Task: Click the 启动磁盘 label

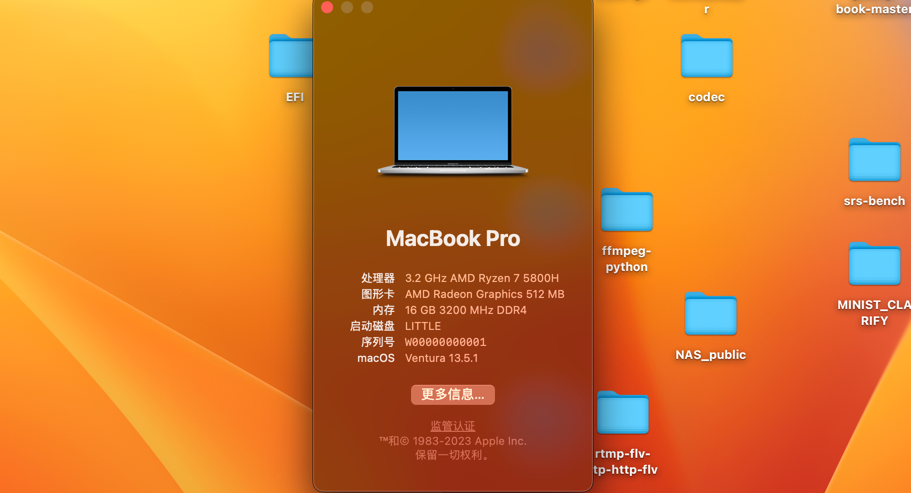Action: point(372,326)
